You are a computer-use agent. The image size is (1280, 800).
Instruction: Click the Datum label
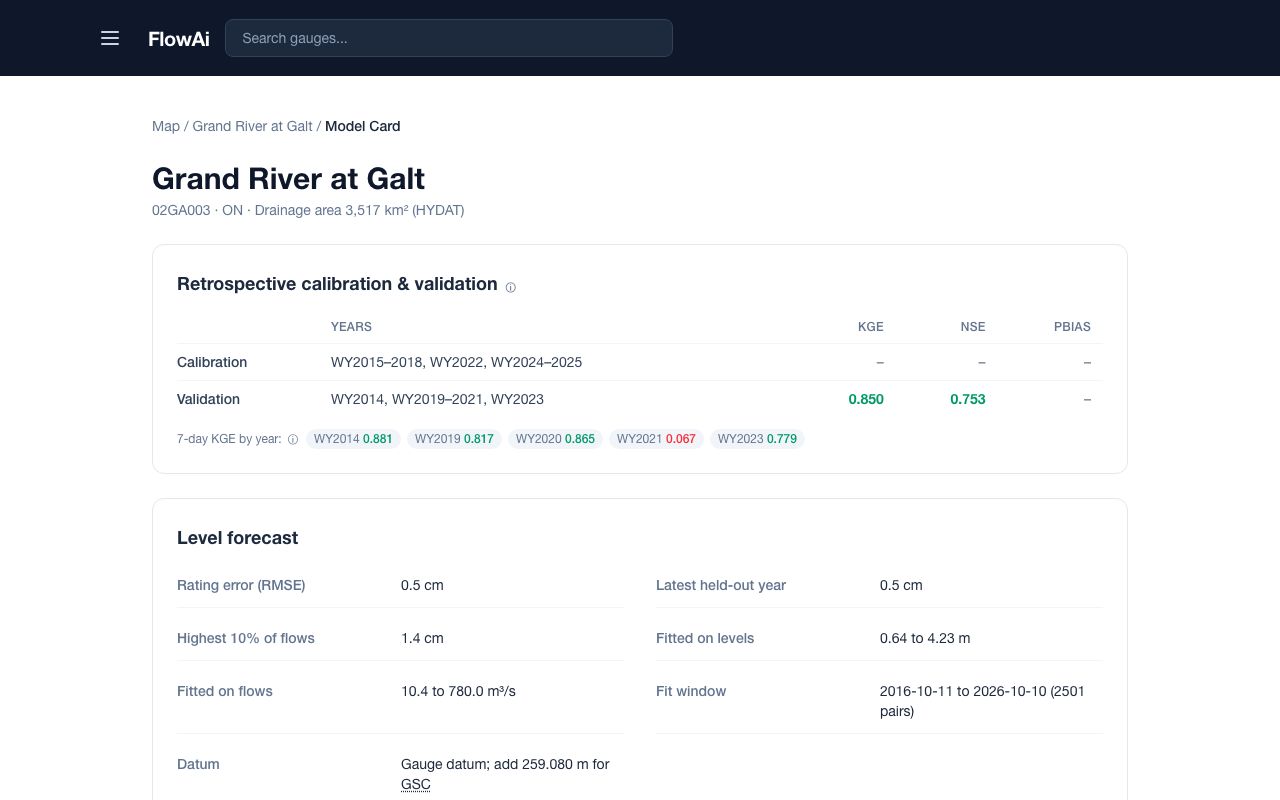point(198,764)
